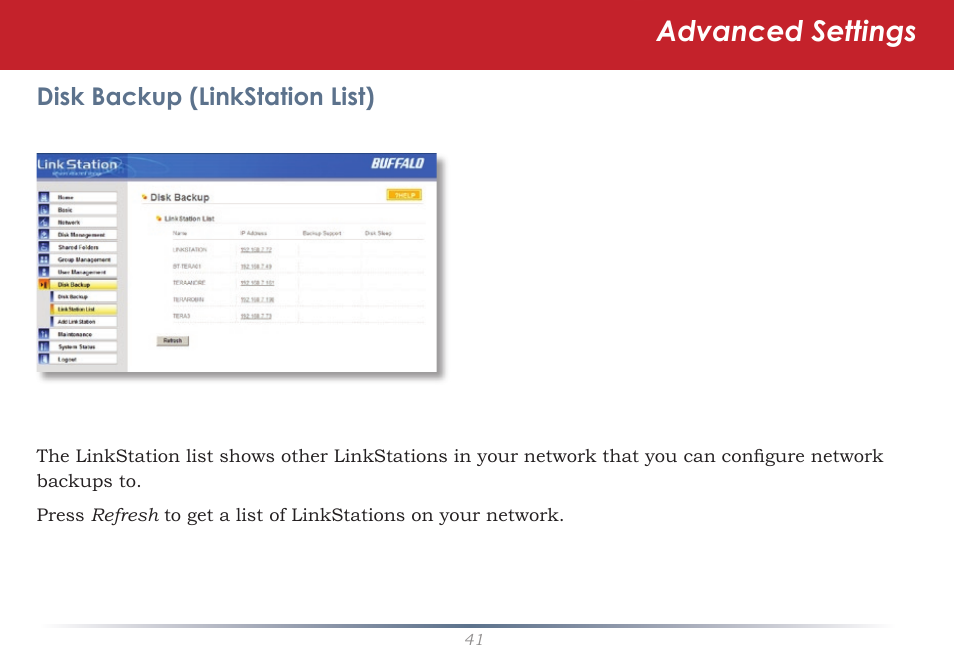Open Disk Management via its sidebar icon
The image size is (954, 661).
(x=45, y=234)
